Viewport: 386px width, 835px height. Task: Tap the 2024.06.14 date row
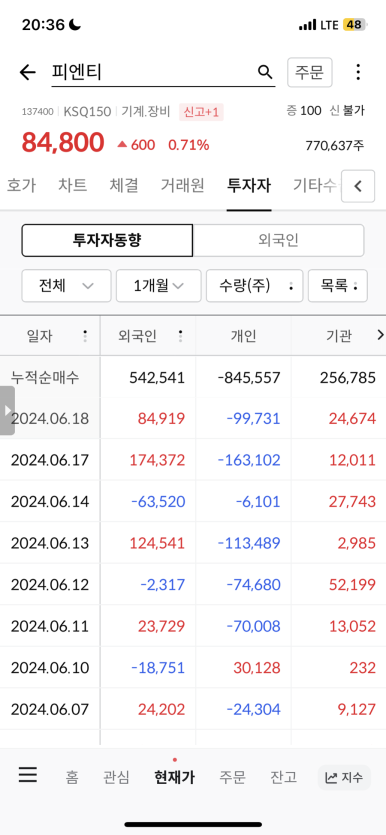[50, 502]
